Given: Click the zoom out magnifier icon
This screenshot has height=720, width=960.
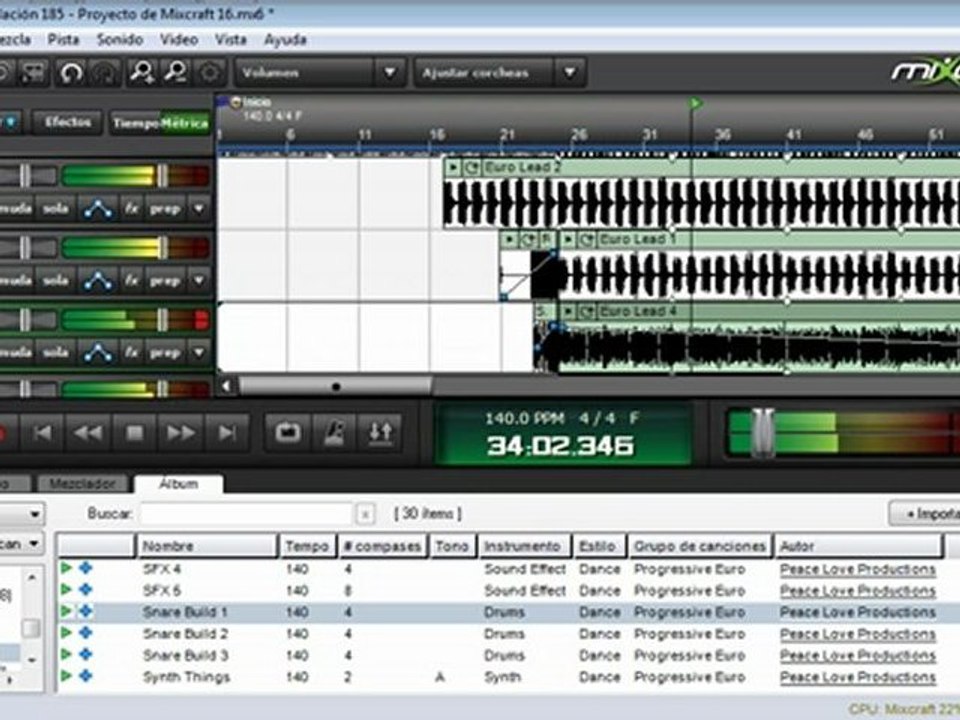Looking at the screenshot, I should pos(175,73).
